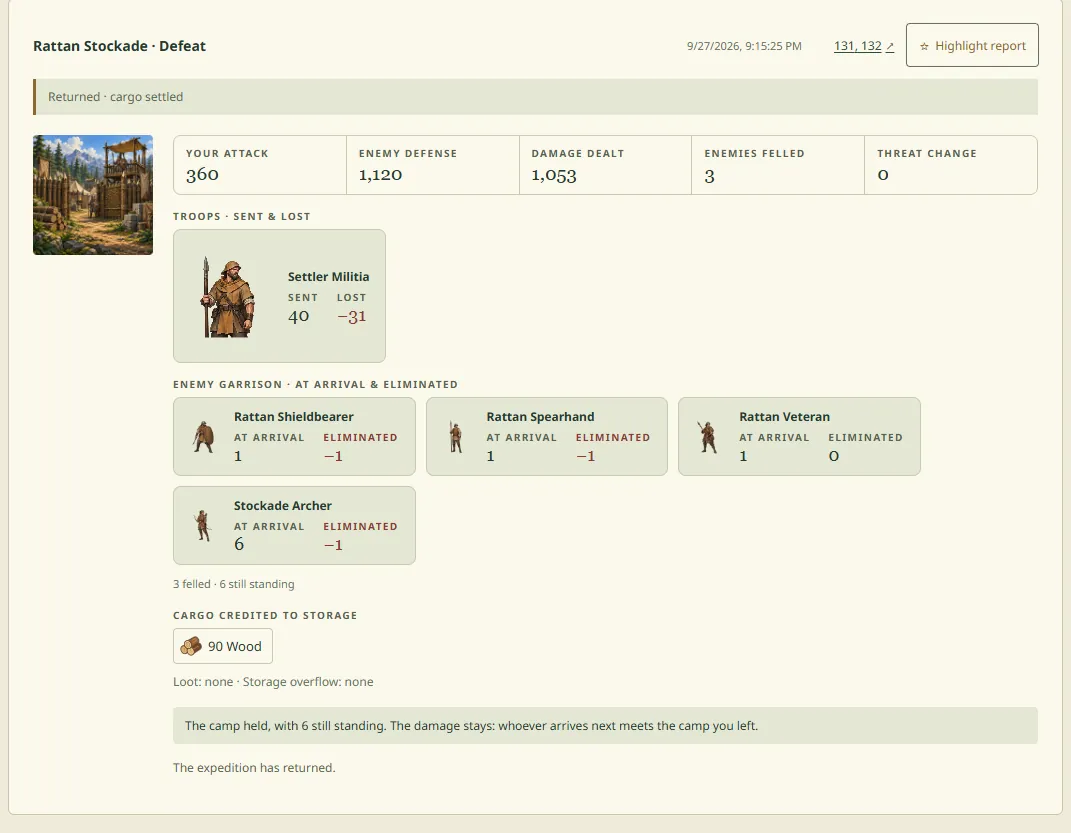Open the 131, 132 coordinates link
The width and height of the screenshot is (1071, 833).
tap(857, 46)
